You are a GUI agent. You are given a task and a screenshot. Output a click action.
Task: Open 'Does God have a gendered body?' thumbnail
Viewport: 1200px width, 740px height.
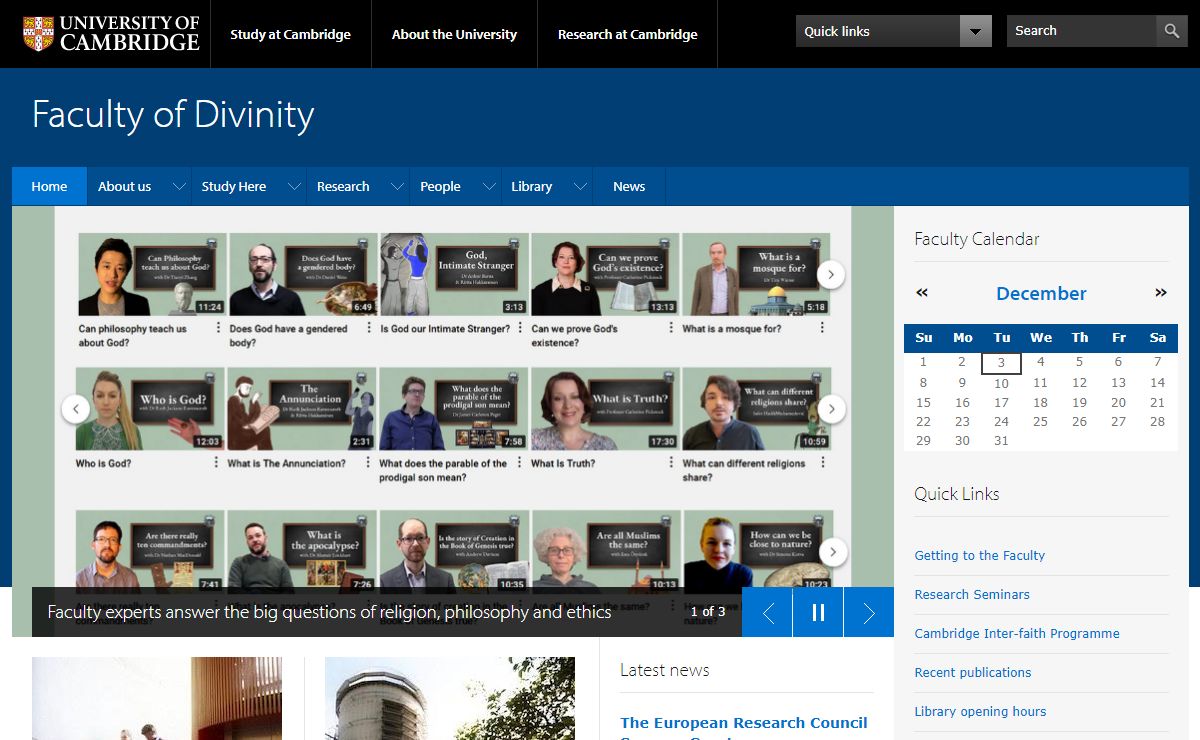302,275
